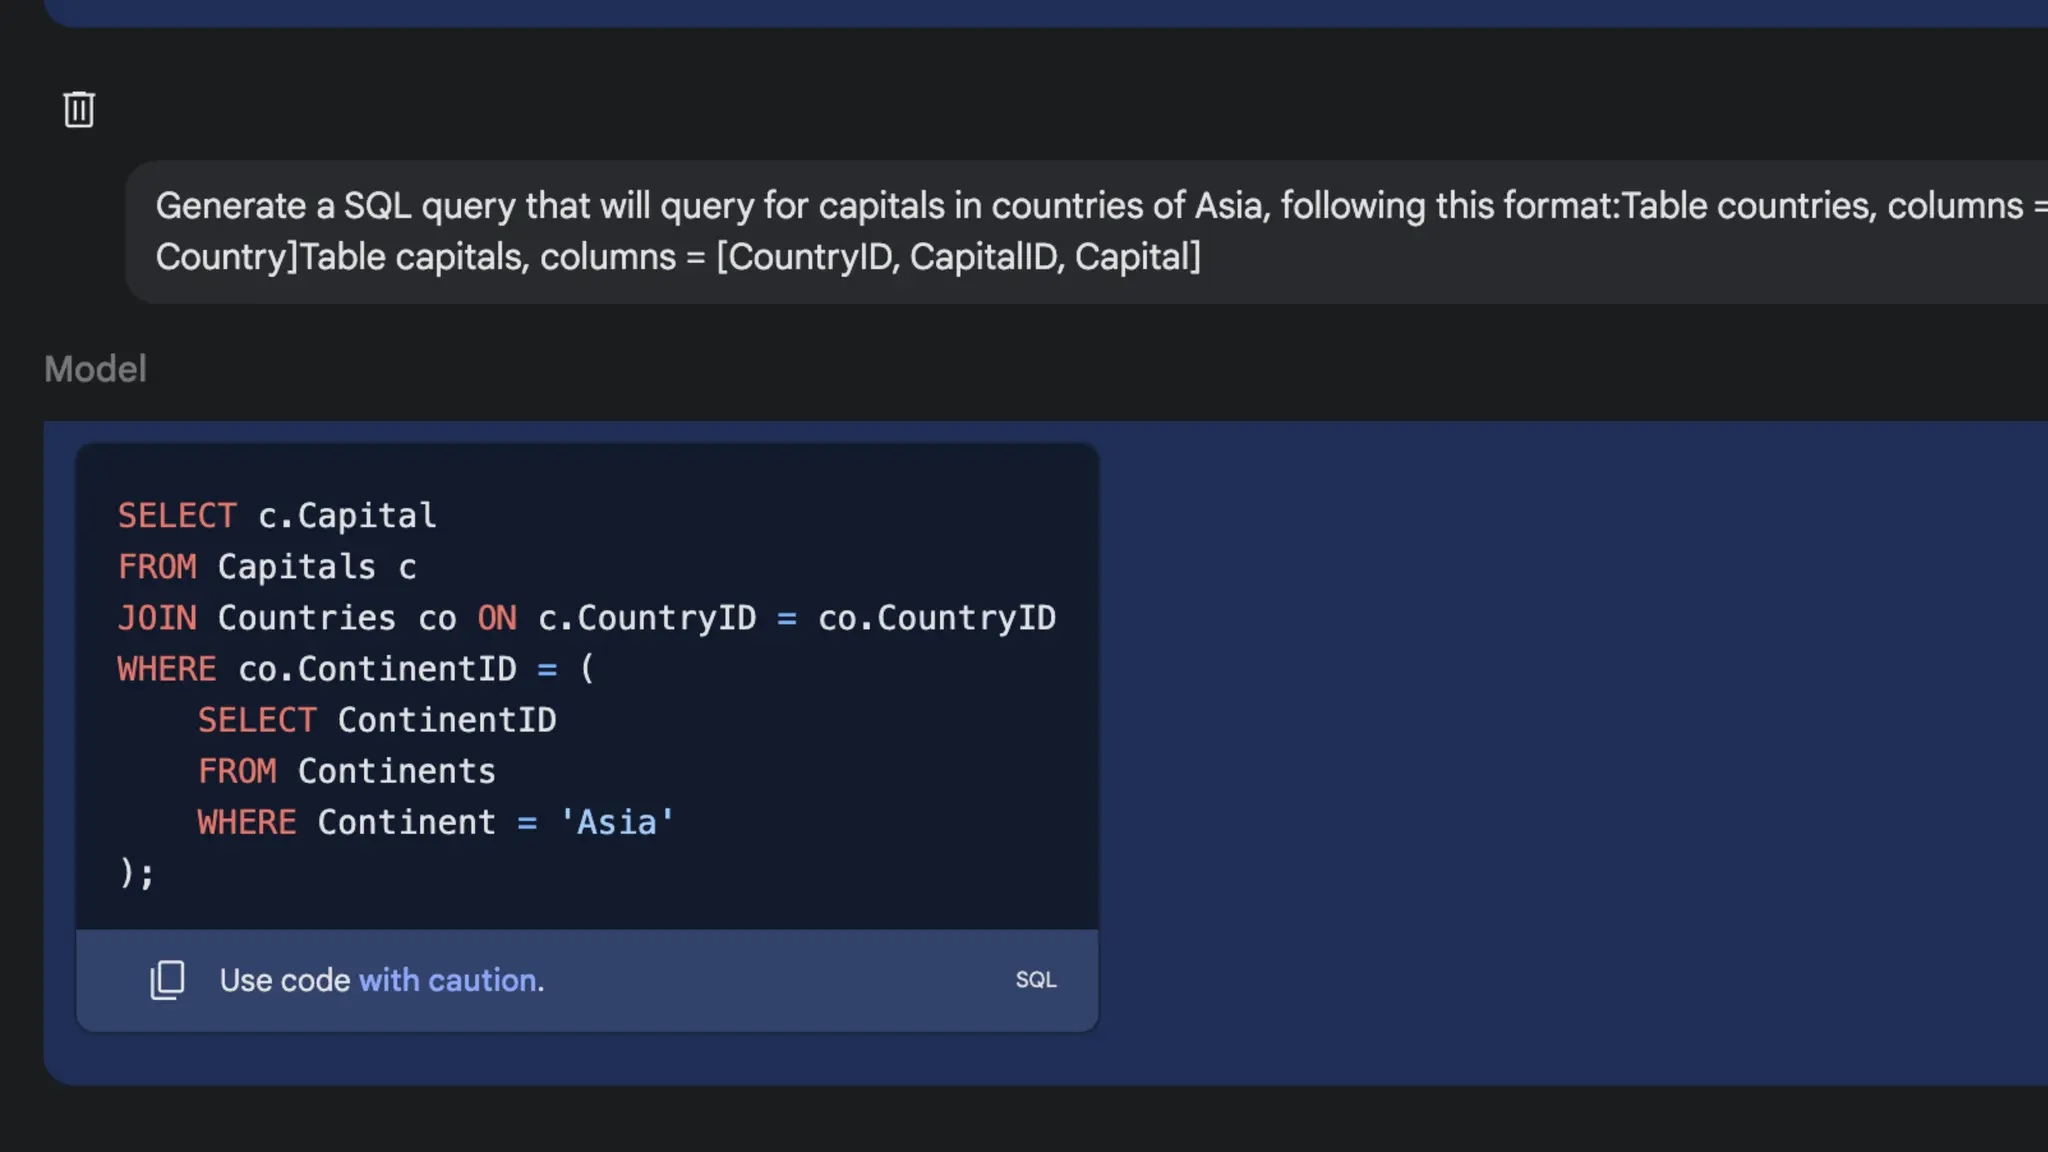Click the 'Asia' string literal
The image size is (2048, 1152).
(x=616, y=822)
